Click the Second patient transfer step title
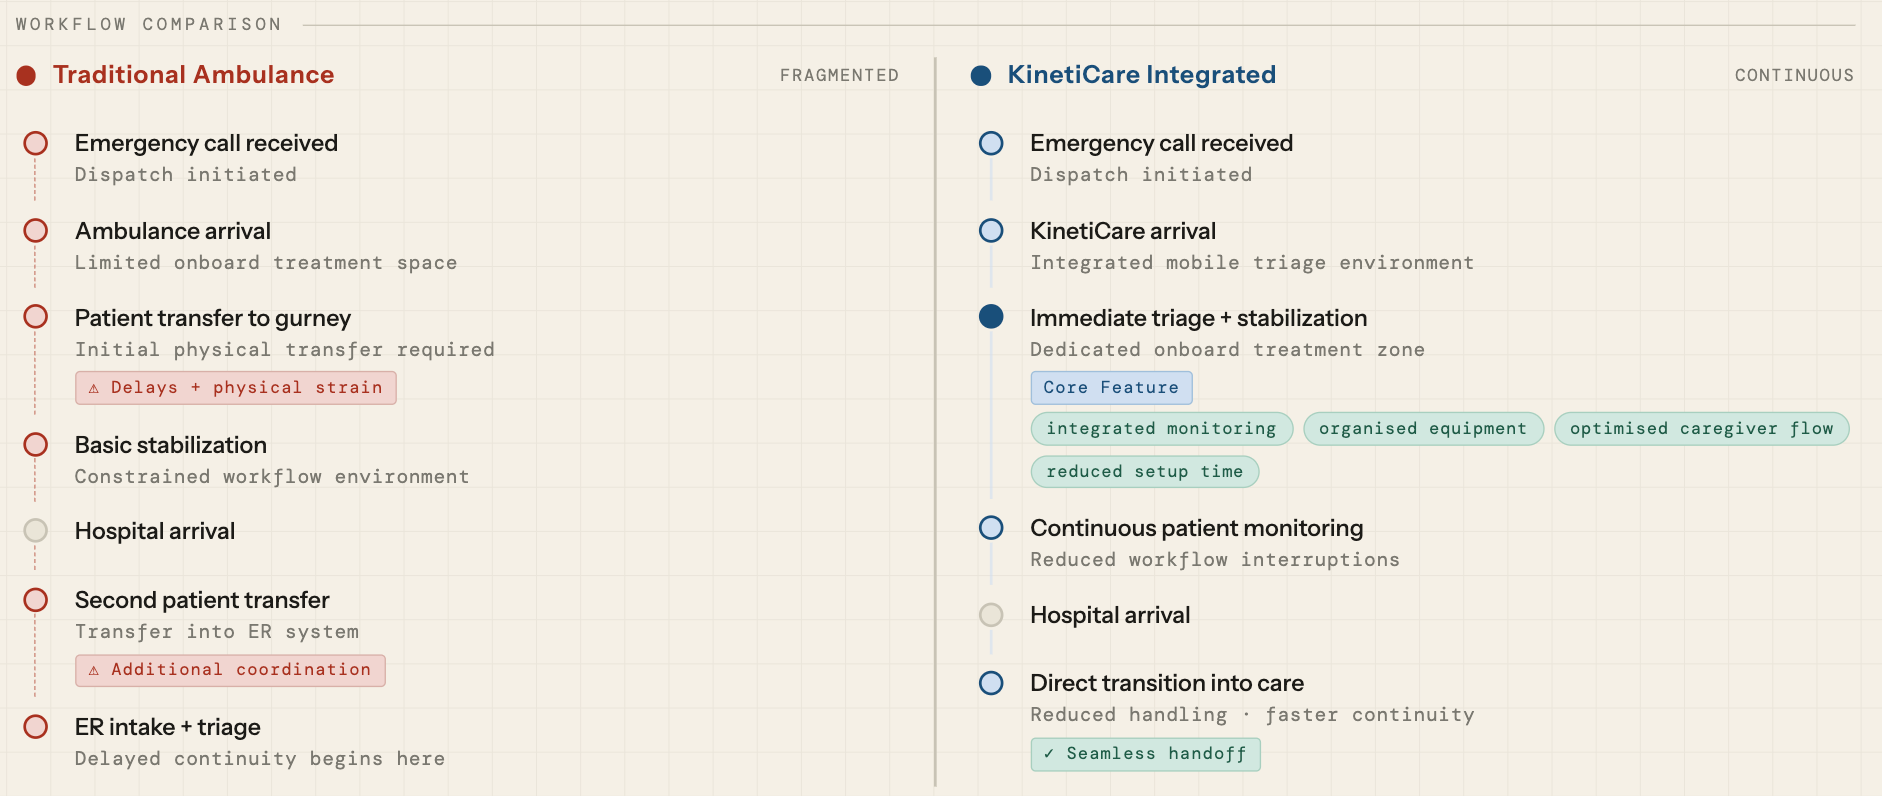Screen dimensions: 1882x796 pyautogui.click(x=202, y=600)
